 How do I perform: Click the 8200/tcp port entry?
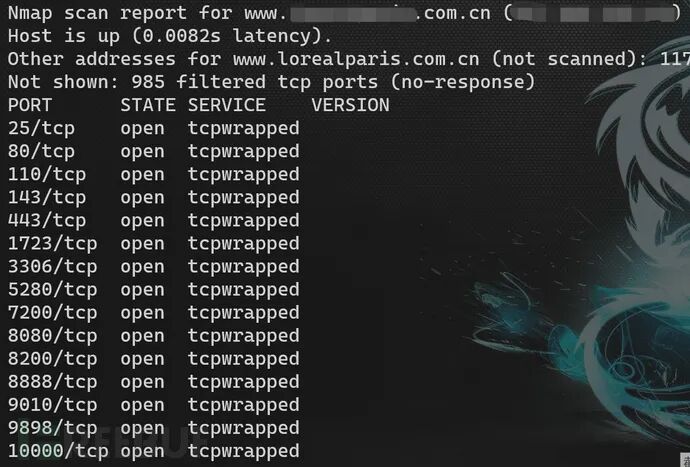(x=53, y=359)
